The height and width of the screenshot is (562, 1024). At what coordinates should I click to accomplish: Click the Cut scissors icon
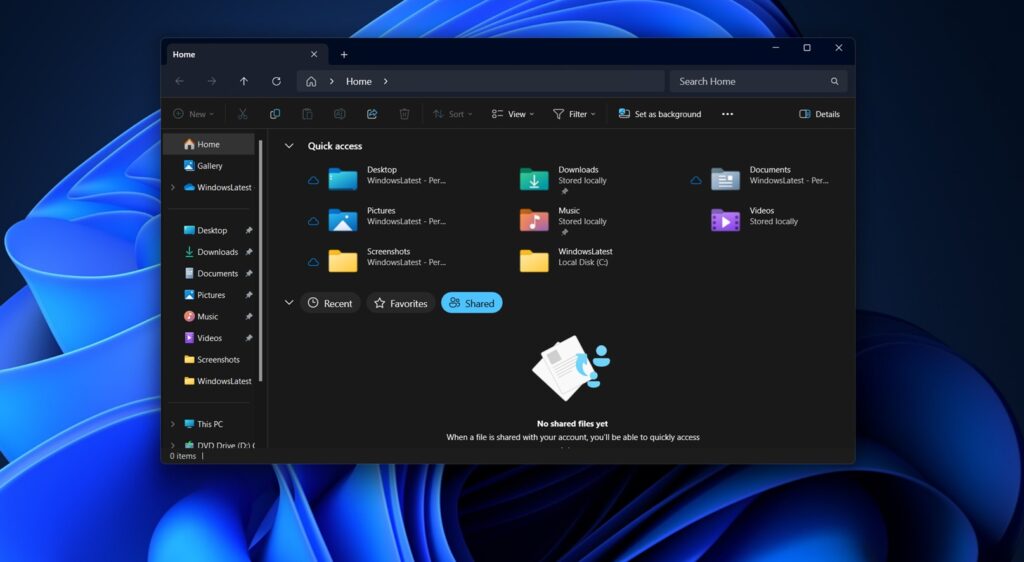click(243, 114)
